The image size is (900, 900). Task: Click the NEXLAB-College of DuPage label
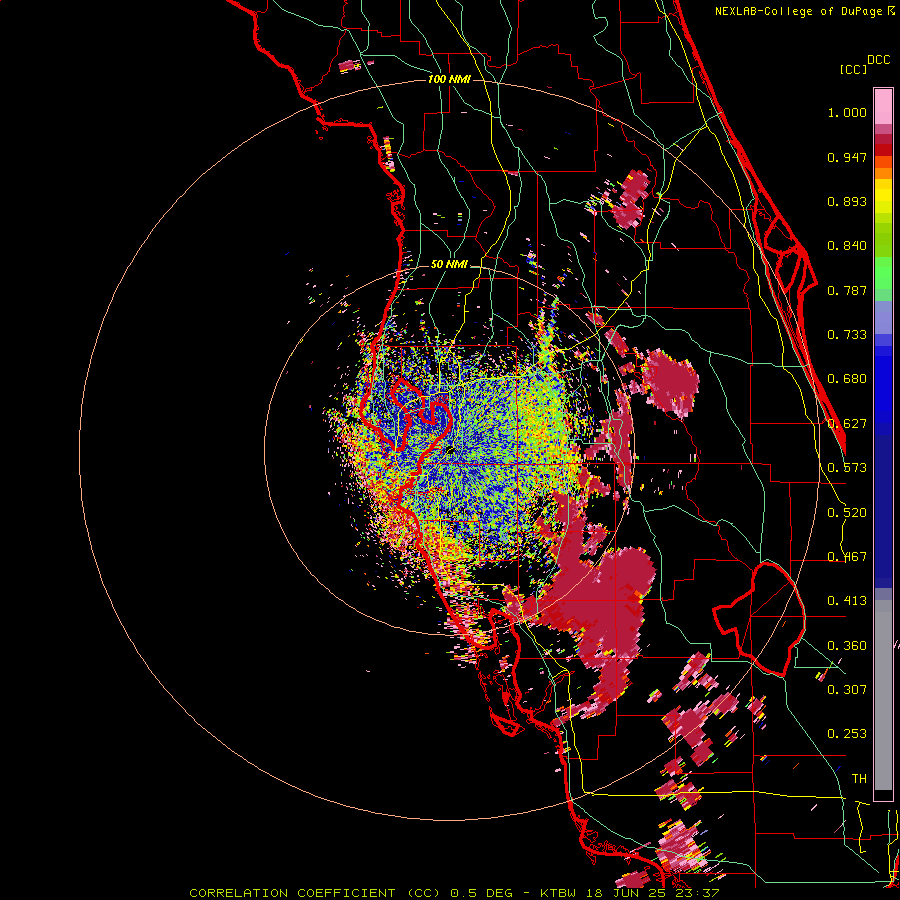pyautogui.click(x=799, y=11)
